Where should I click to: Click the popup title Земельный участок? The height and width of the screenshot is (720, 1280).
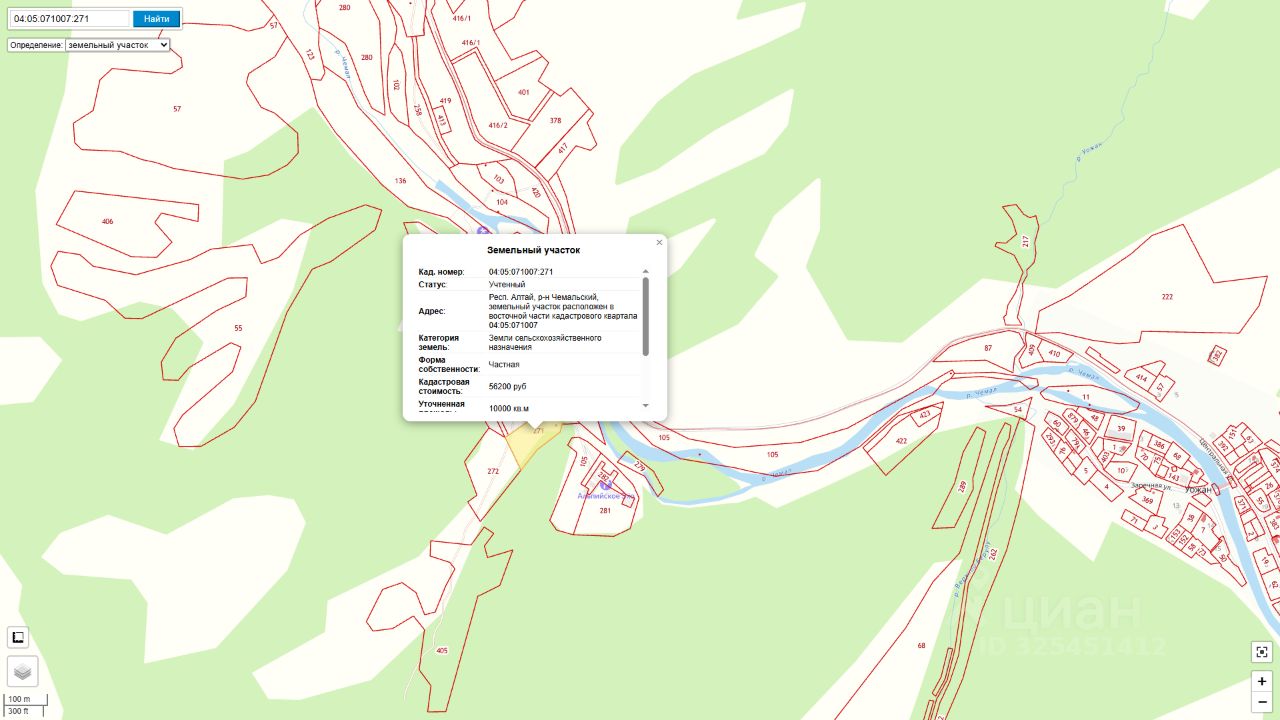(533, 250)
